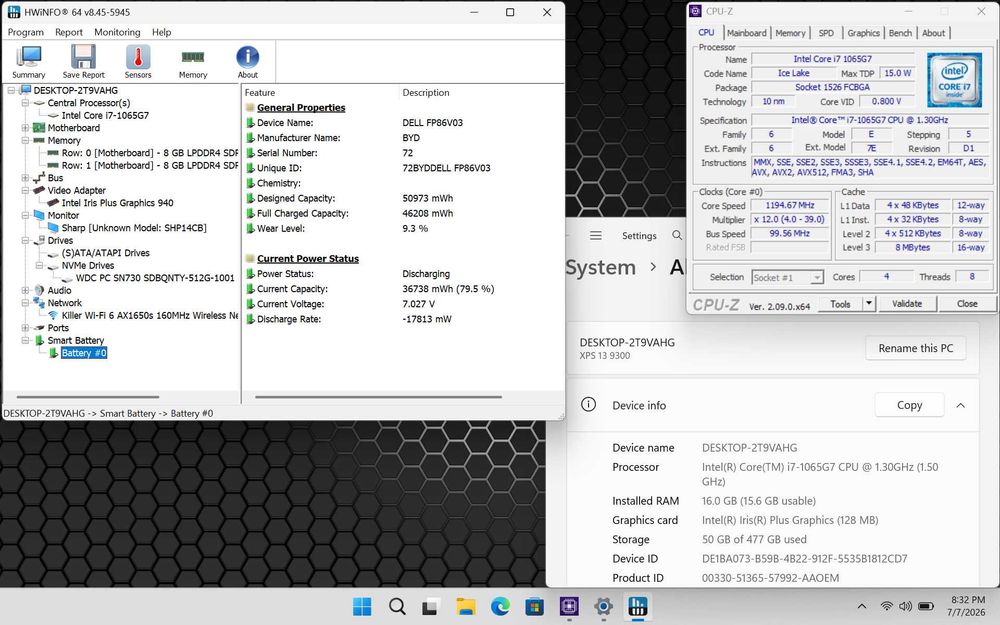Switch to CPU-Z via its taskbar icon
1000x625 pixels.
pyautogui.click(x=569, y=607)
